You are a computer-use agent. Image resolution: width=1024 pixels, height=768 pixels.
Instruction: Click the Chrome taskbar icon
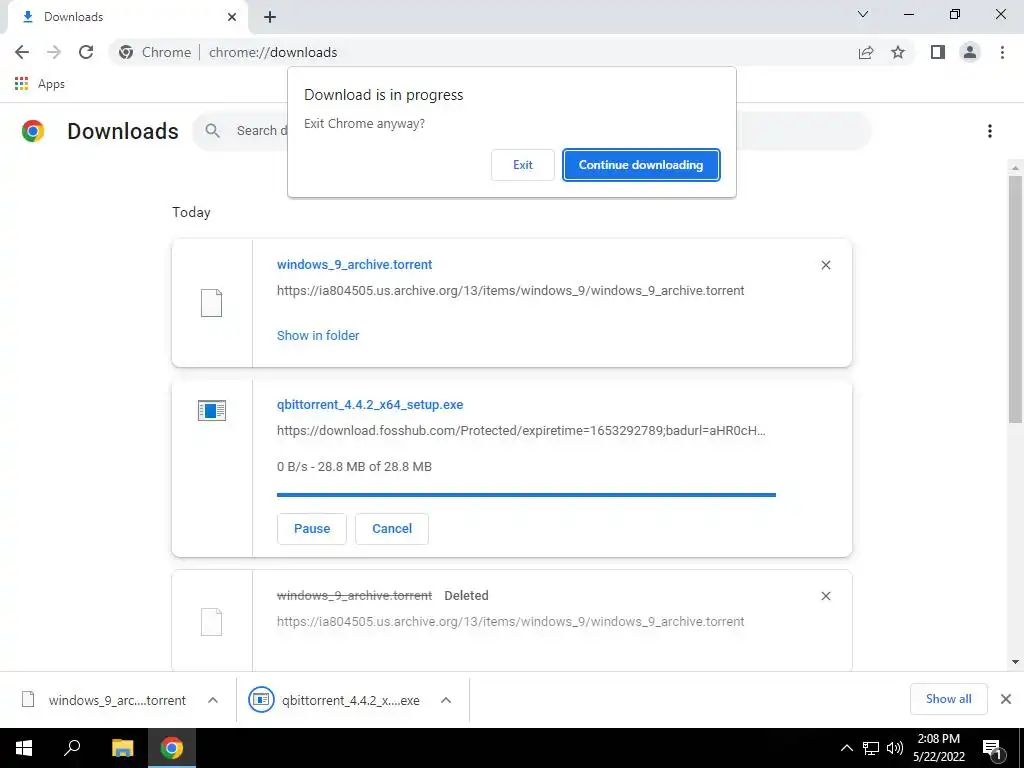click(172, 748)
